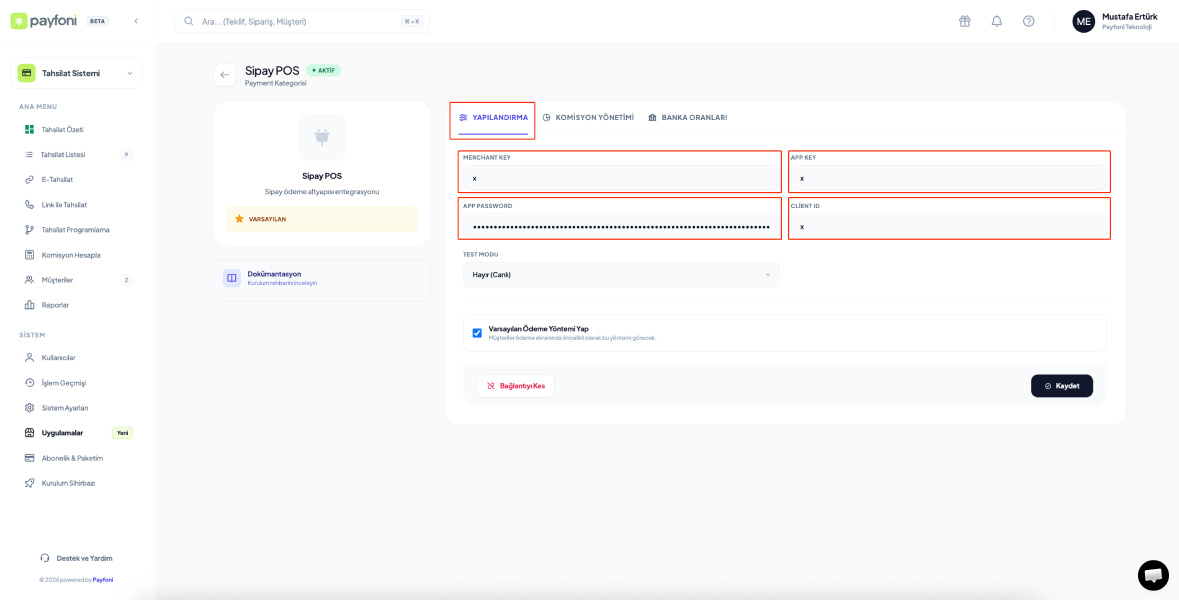Toggle Varsayılan Ödeme Yöntemi Yap checkbox
Image resolution: width=1179 pixels, height=600 pixels.
click(477, 333)
